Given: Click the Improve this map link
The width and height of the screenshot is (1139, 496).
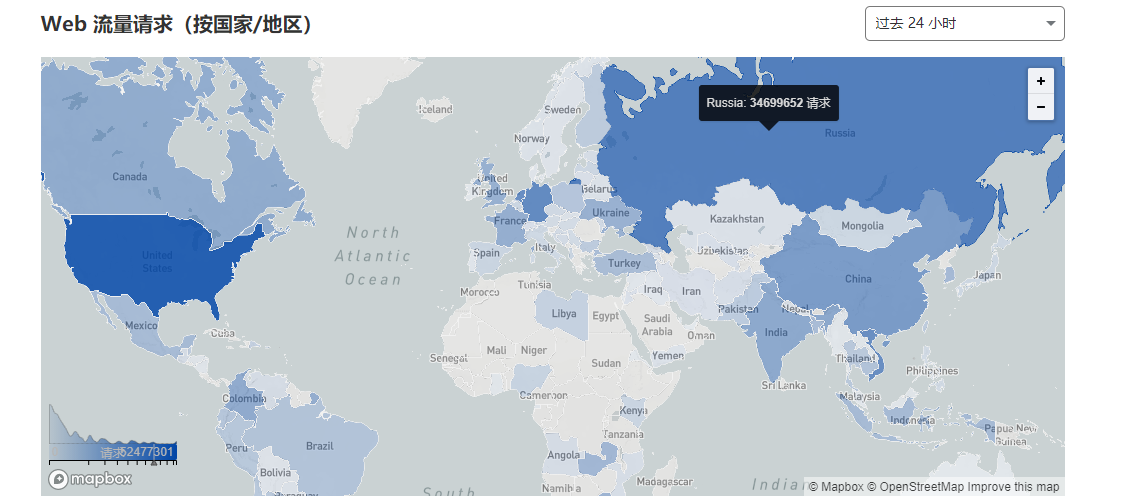Looking at the screenshot, I should [x=1013, y=487].
